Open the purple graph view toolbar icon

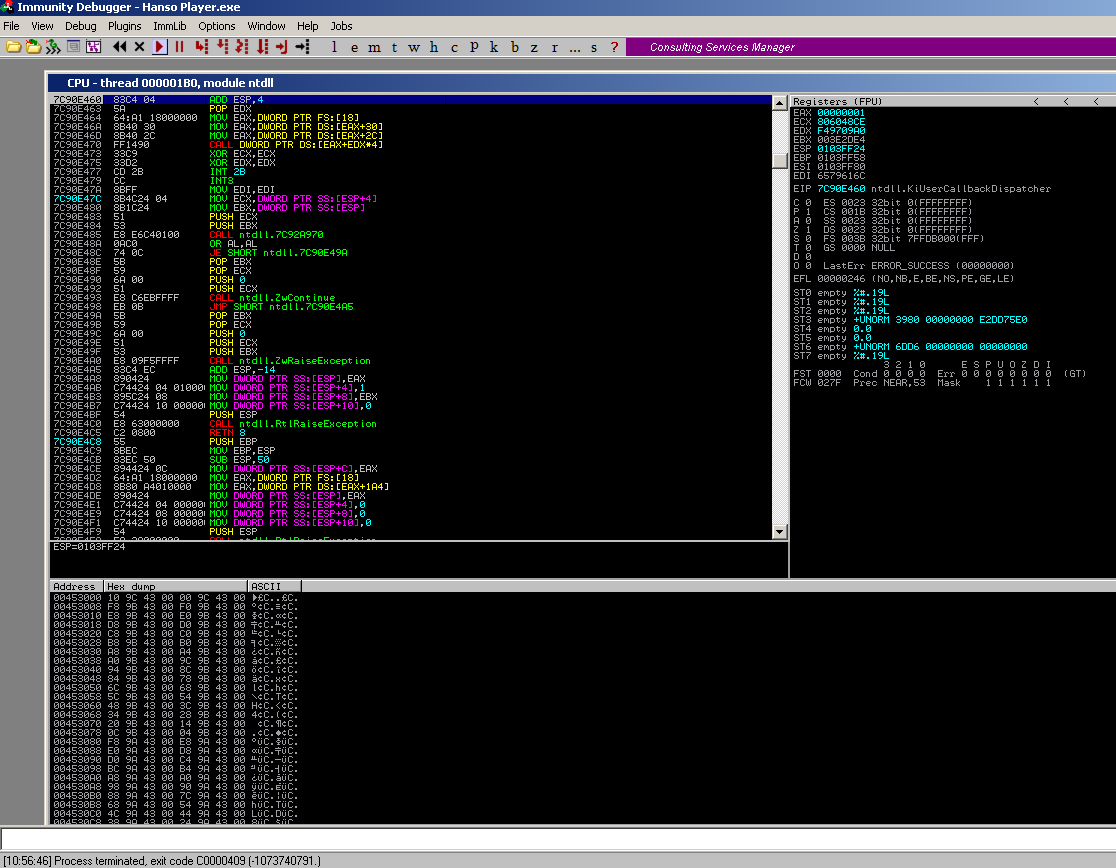coord(93,47)
